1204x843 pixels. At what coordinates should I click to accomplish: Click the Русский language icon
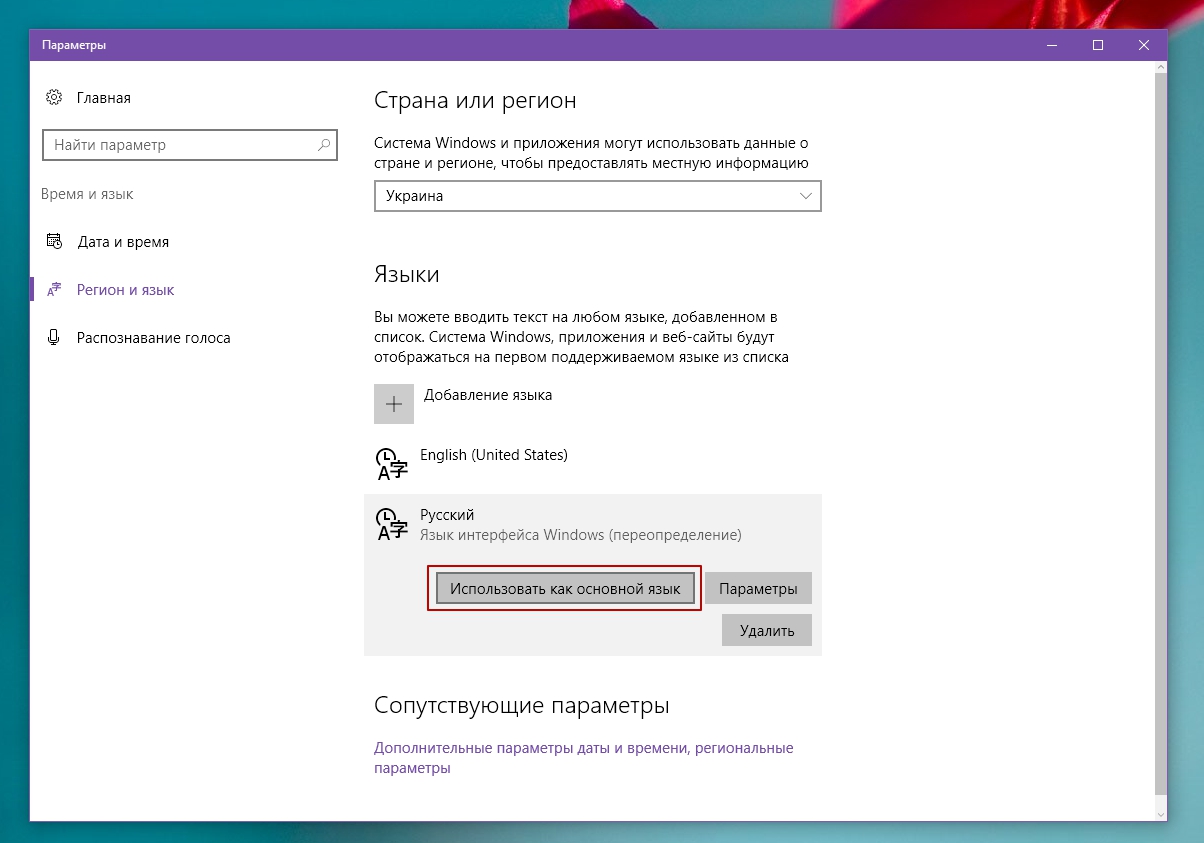click(x=391, y=524)
